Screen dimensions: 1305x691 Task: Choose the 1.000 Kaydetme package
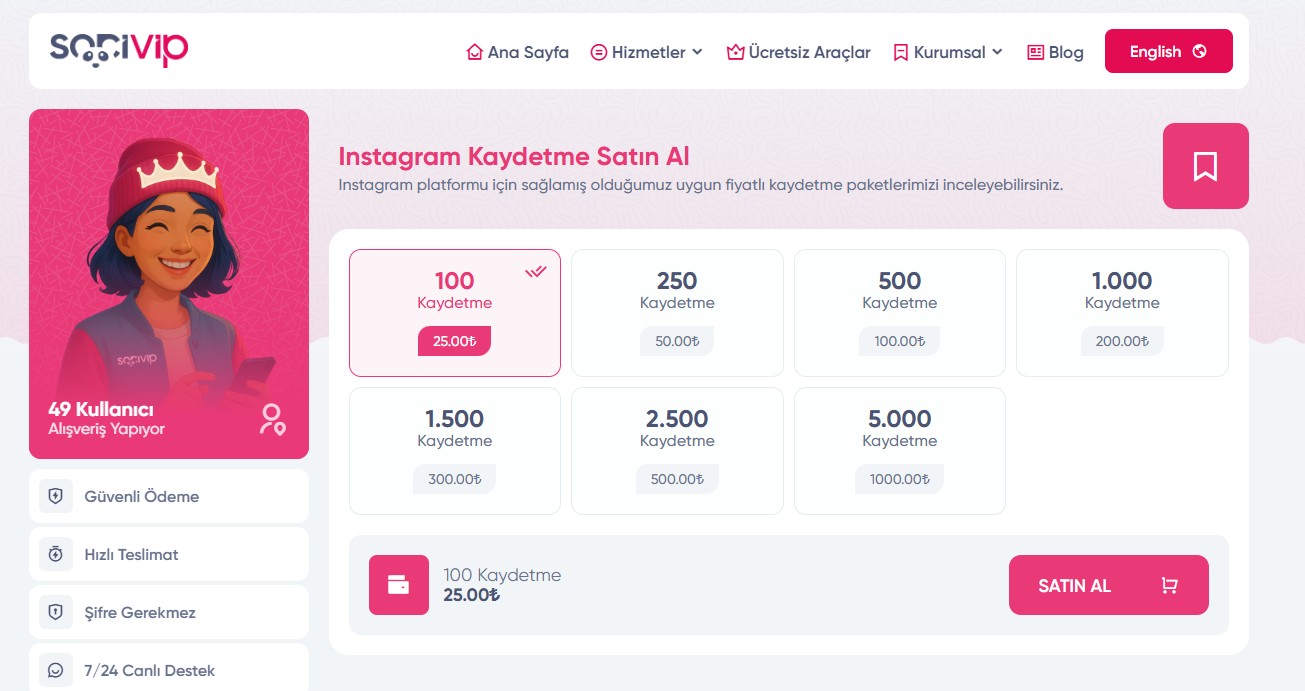[1122, 312]
